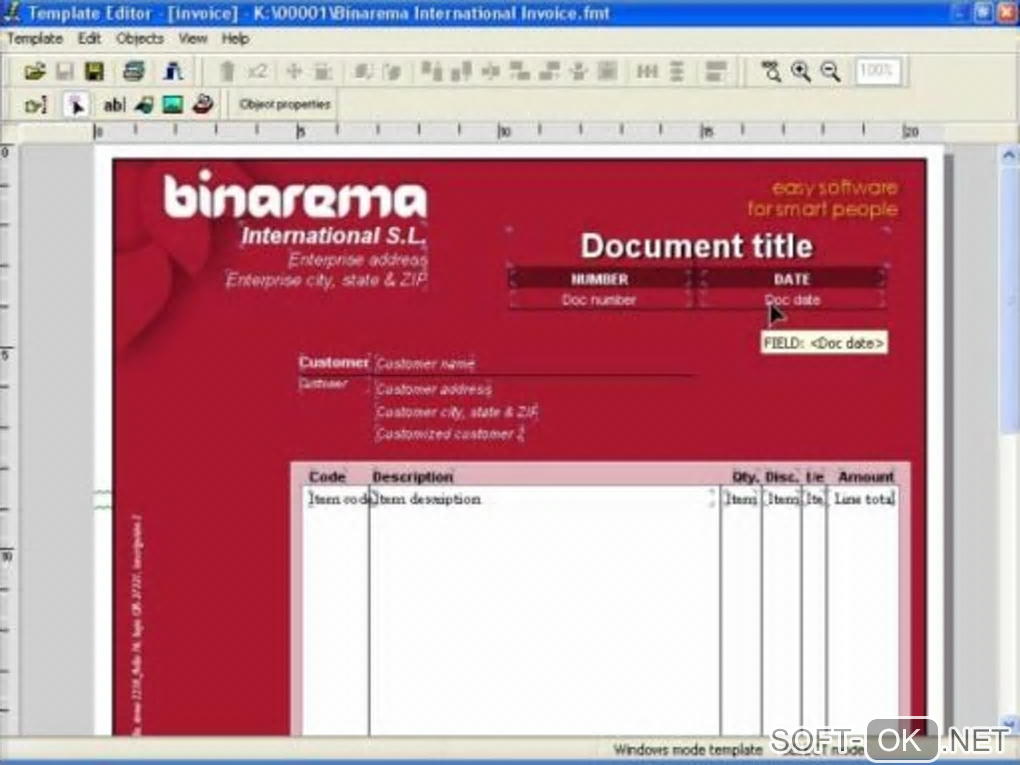Select the Qty. column header
1020x765 pixels.
coord(745,477)
